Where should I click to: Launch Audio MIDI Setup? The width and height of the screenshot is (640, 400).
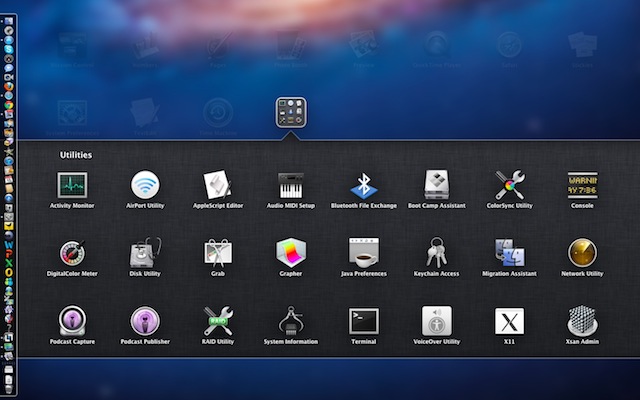point(291,185)
